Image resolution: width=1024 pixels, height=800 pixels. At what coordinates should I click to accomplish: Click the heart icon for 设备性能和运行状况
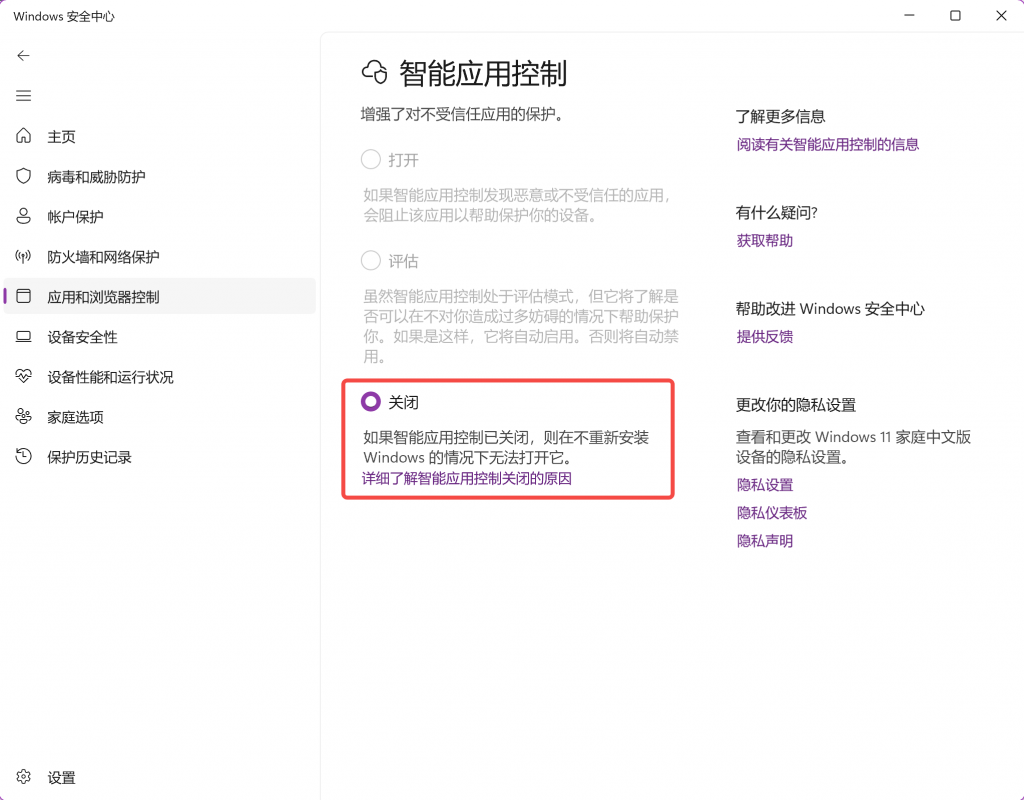pyautogui.click(x=24, y=377)
